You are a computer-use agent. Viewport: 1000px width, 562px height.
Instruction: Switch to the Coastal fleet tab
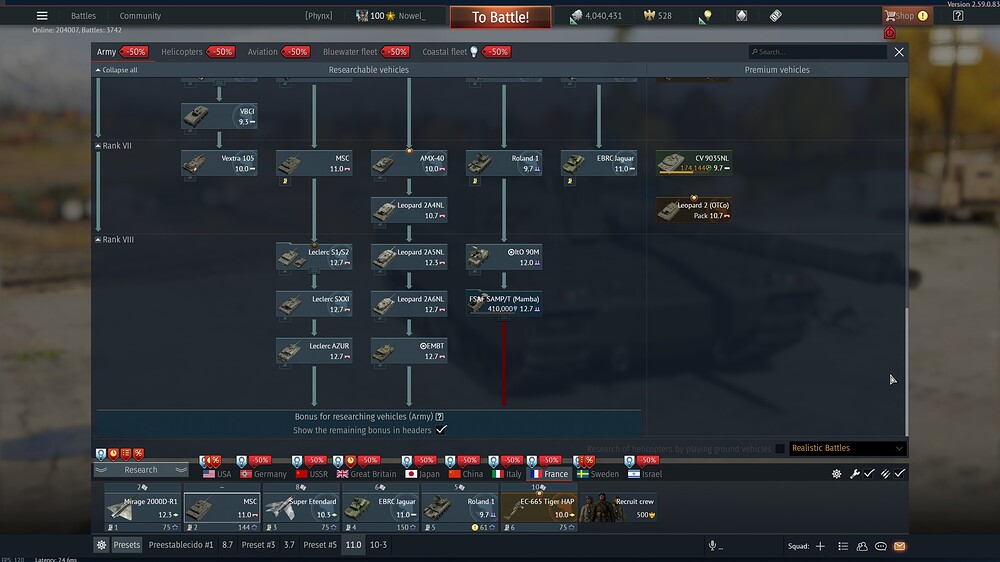coord(445,52)
